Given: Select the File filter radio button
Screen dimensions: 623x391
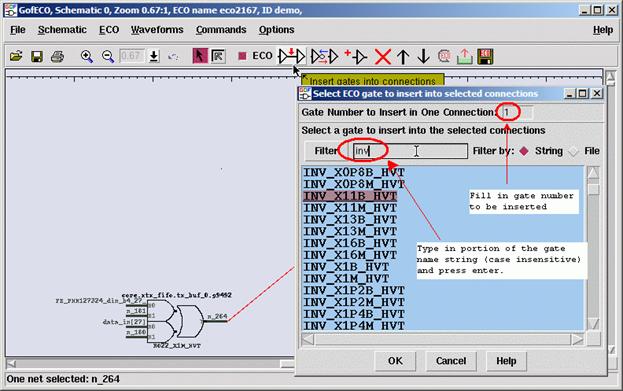Looking at the screenshot, I should point(573,151).
